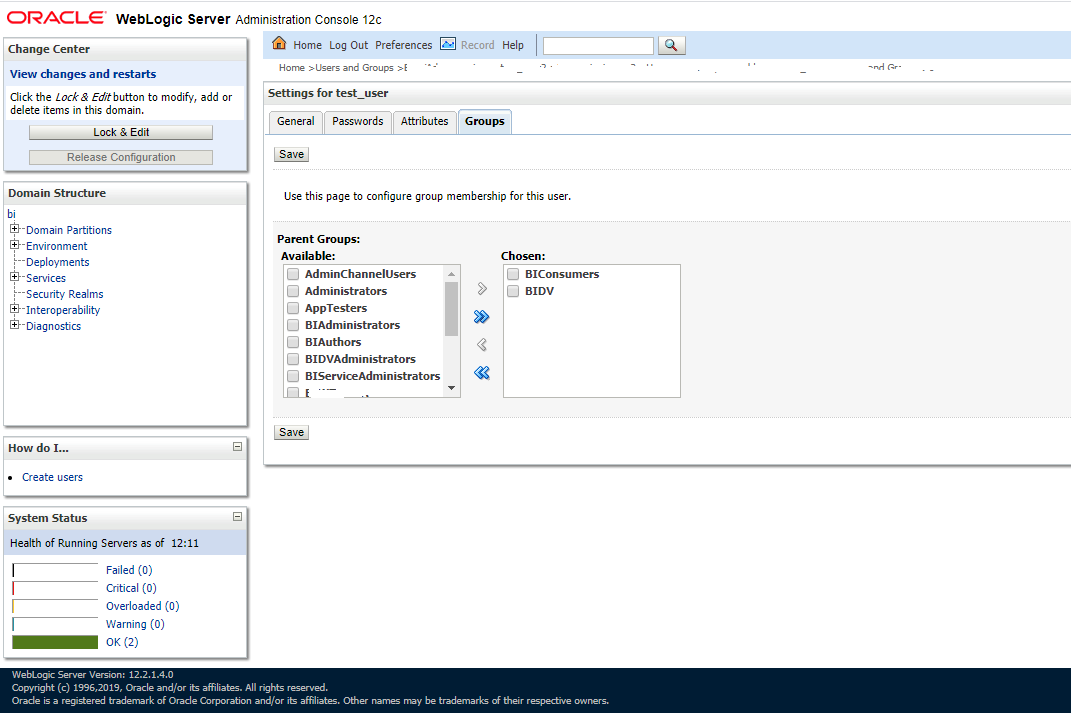Select BIDV in Chosen list
1071x726 pixels.
pos(513,291)
